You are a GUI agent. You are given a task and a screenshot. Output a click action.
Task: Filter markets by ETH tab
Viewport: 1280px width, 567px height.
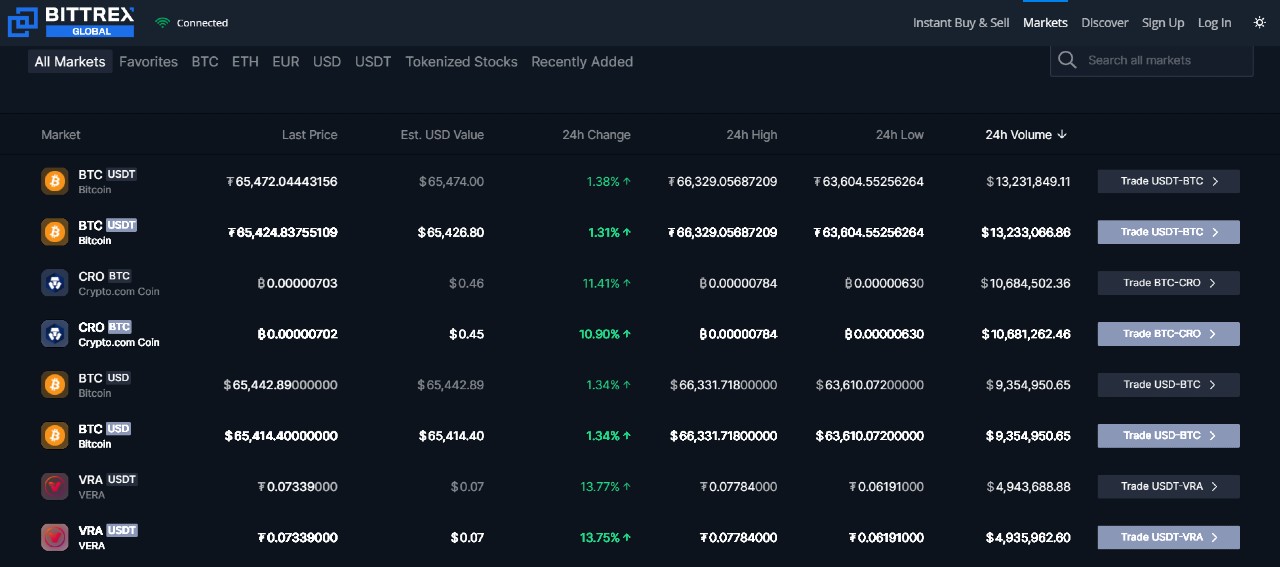pyautogui.click(x=245, y=61)
